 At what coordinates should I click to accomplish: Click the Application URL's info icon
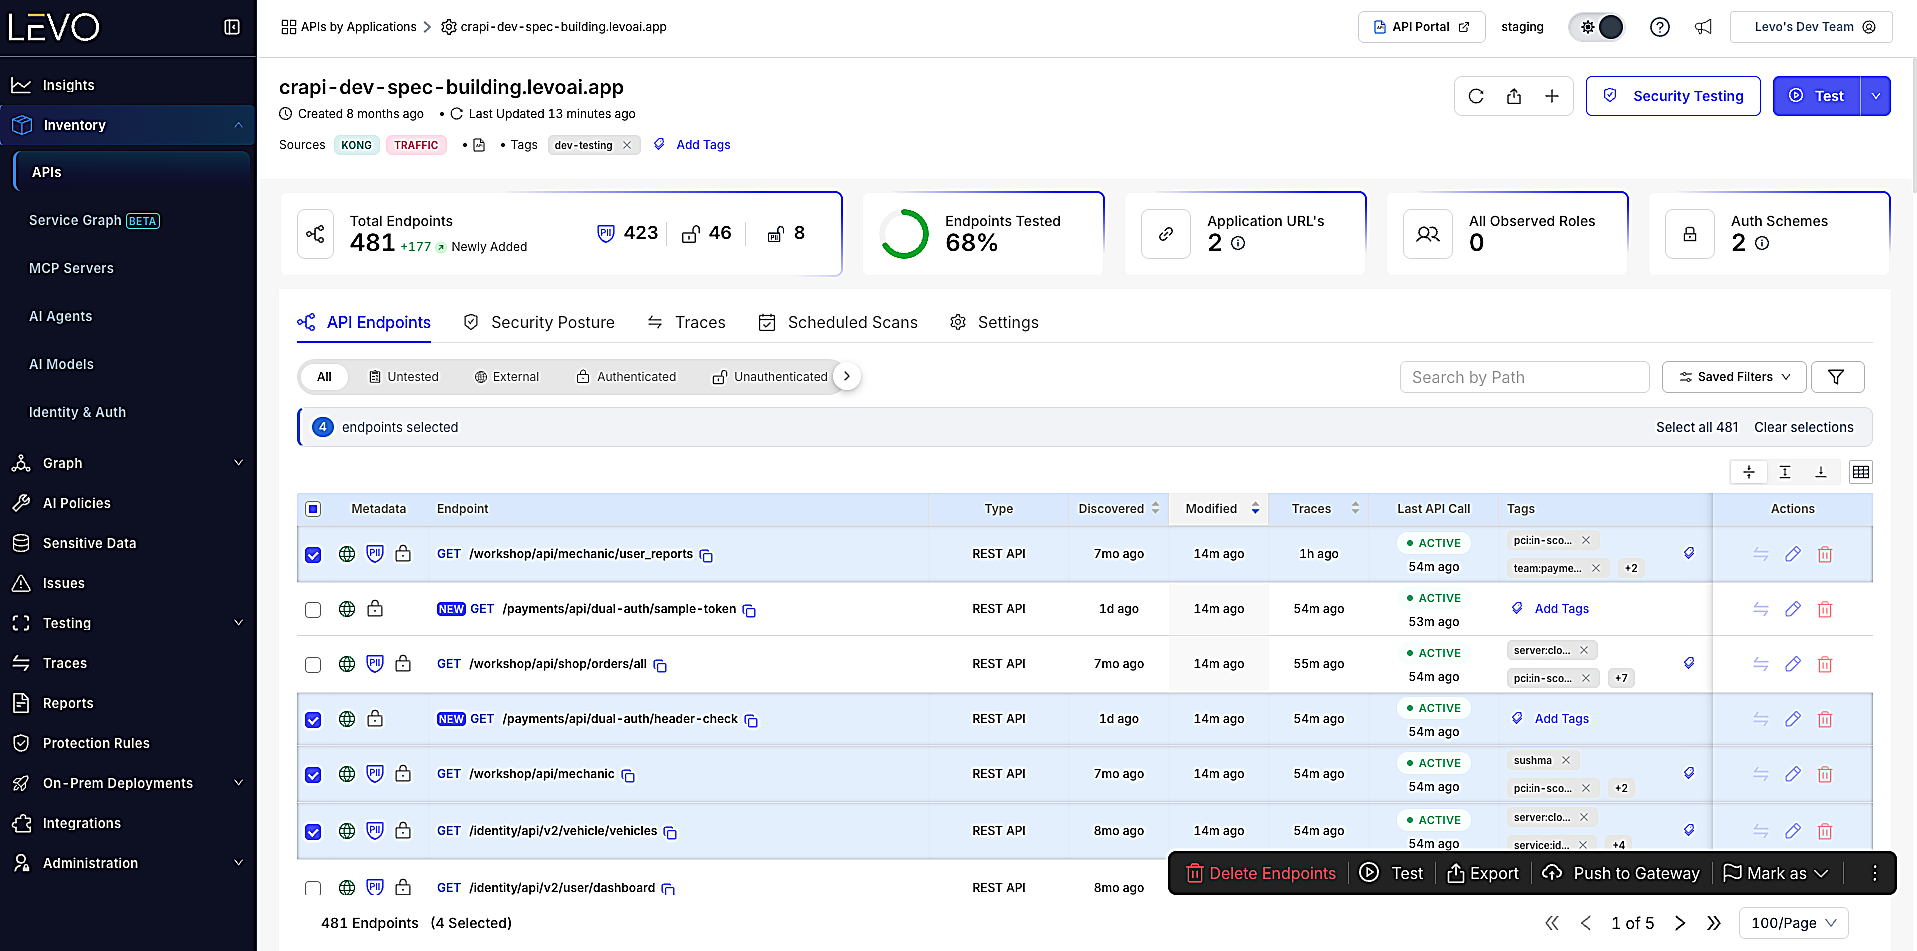point(1238,243)
